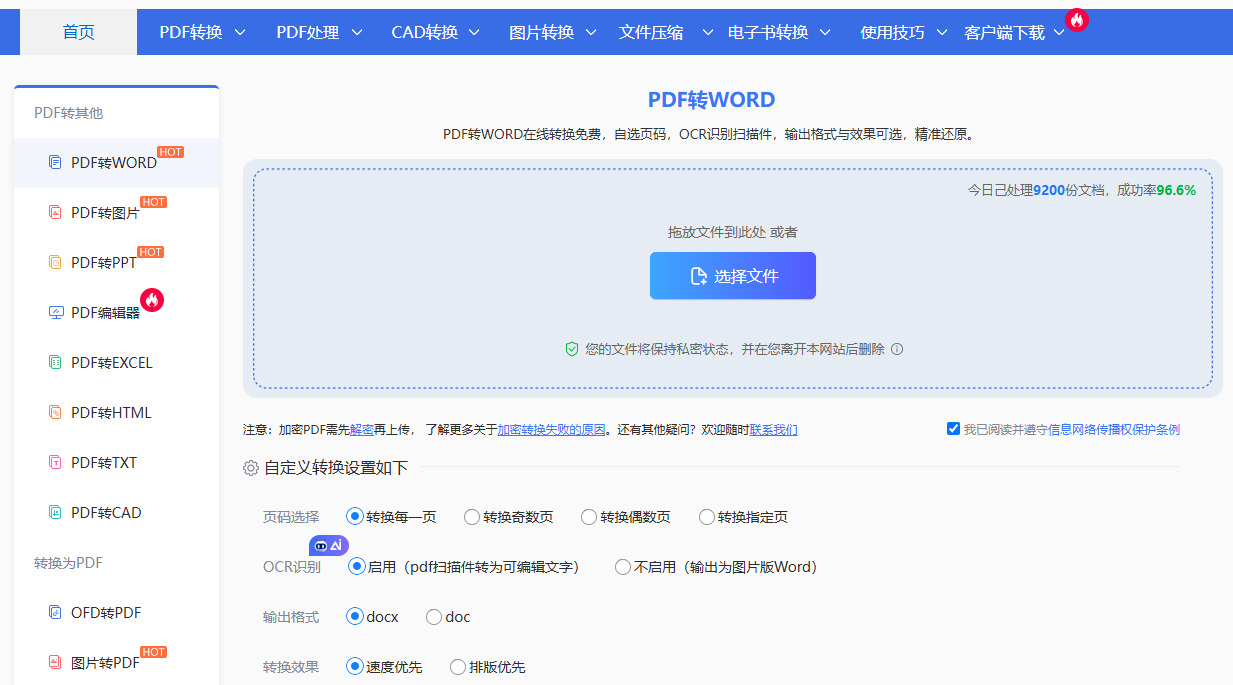This screenshot has width=1233, height=685.
Task: Click the AI badge above OCR识别
Action: 329,545
